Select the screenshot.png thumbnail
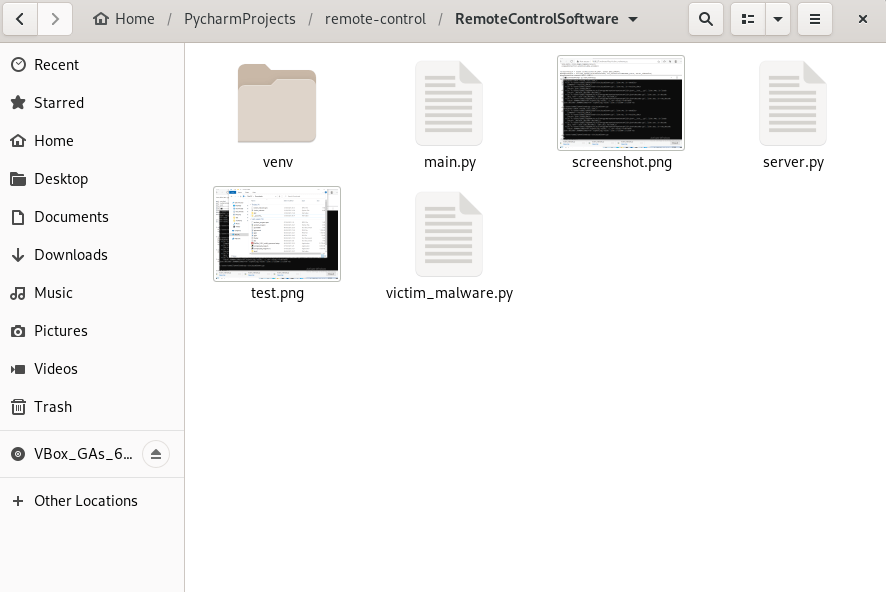Image resolution: width=886 pixels, height=592 pixels. coord(621,103)
